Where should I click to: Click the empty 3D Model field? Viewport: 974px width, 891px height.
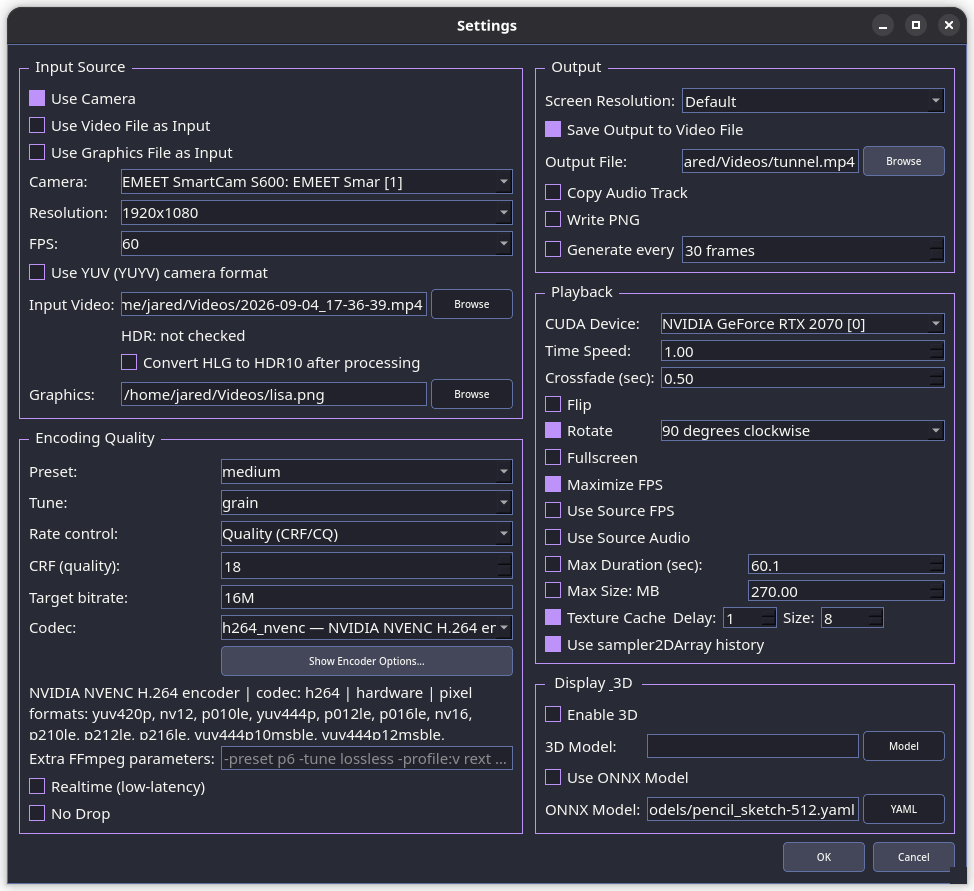point(753,746)
